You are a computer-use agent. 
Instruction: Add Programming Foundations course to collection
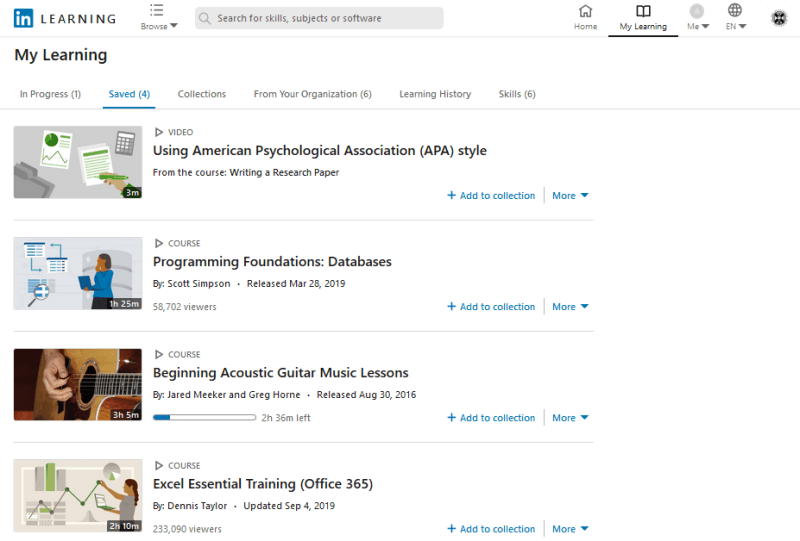click(491, 307)
